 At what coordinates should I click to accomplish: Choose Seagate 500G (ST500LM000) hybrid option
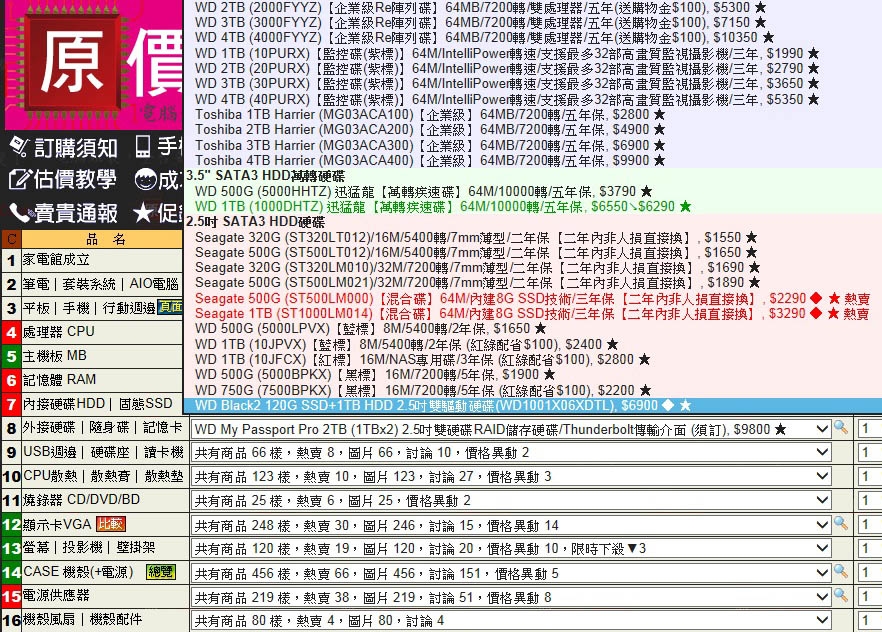click(533, 299)
